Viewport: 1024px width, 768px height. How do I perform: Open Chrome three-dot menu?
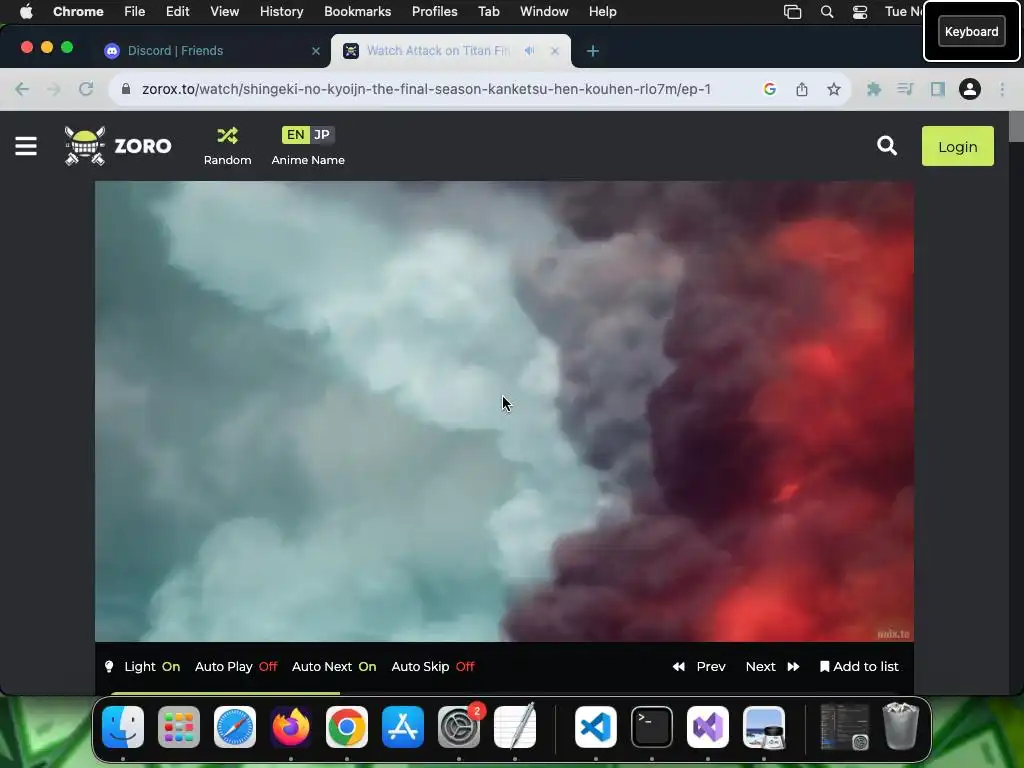[x=1002, y=89]
